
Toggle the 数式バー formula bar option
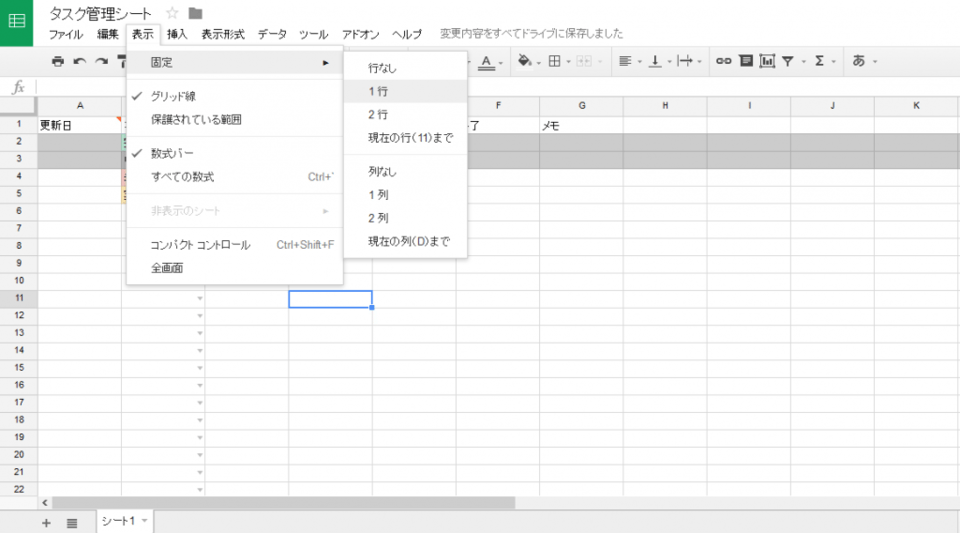tap(172, 154)
